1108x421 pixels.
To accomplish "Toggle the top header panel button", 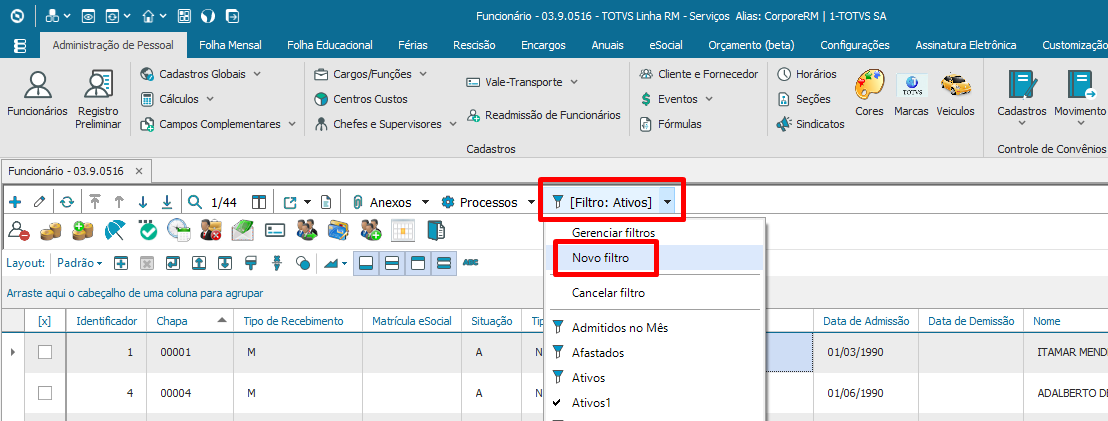I will tap(418, 263).
